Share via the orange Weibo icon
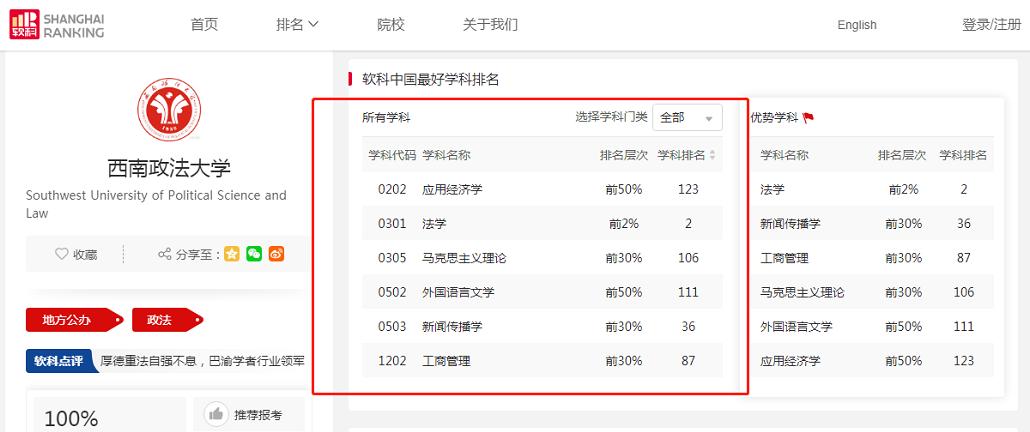The image size is (1030, 432). click(x=276, y=253)
